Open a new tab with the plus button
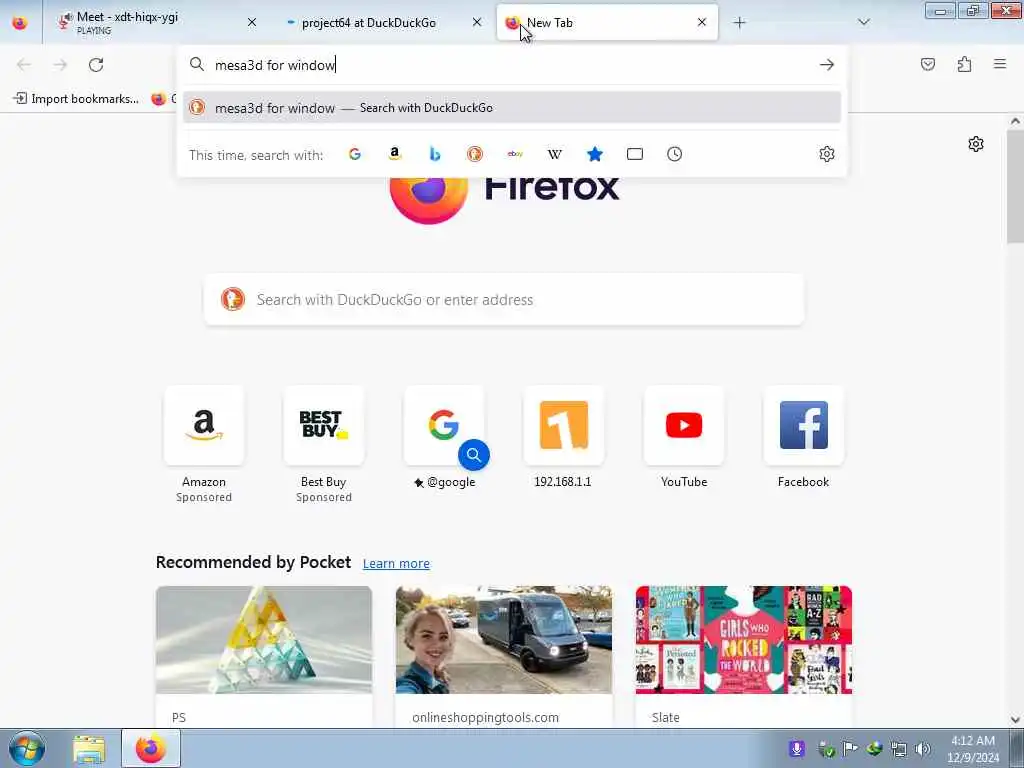This screenshot has width=1024, height=768. click(x=739, y=23)
